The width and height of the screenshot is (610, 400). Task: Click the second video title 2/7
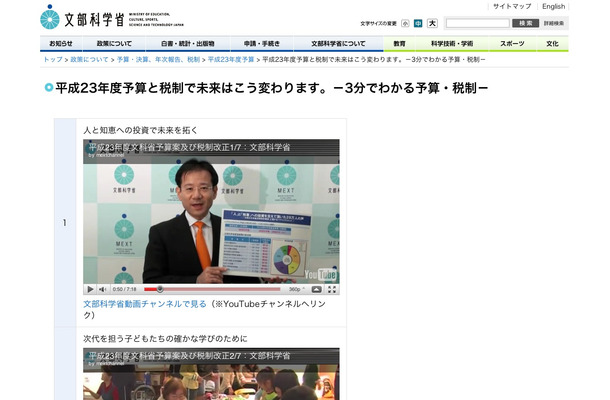pos(189,356)
